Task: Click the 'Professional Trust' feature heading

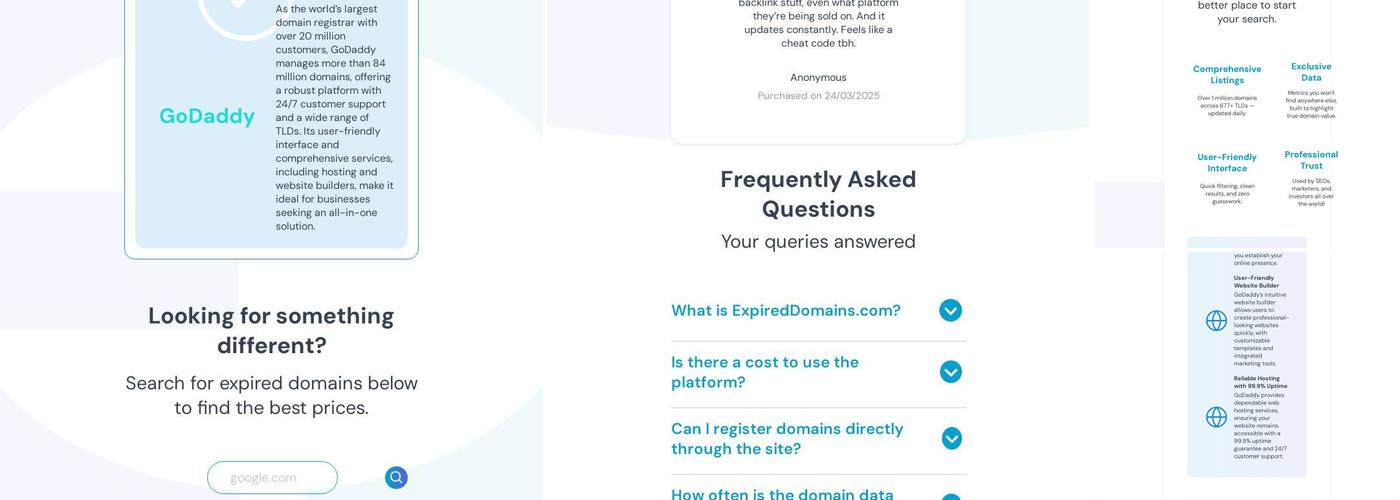Action: pyautogui.click(x=1311, y=160)
